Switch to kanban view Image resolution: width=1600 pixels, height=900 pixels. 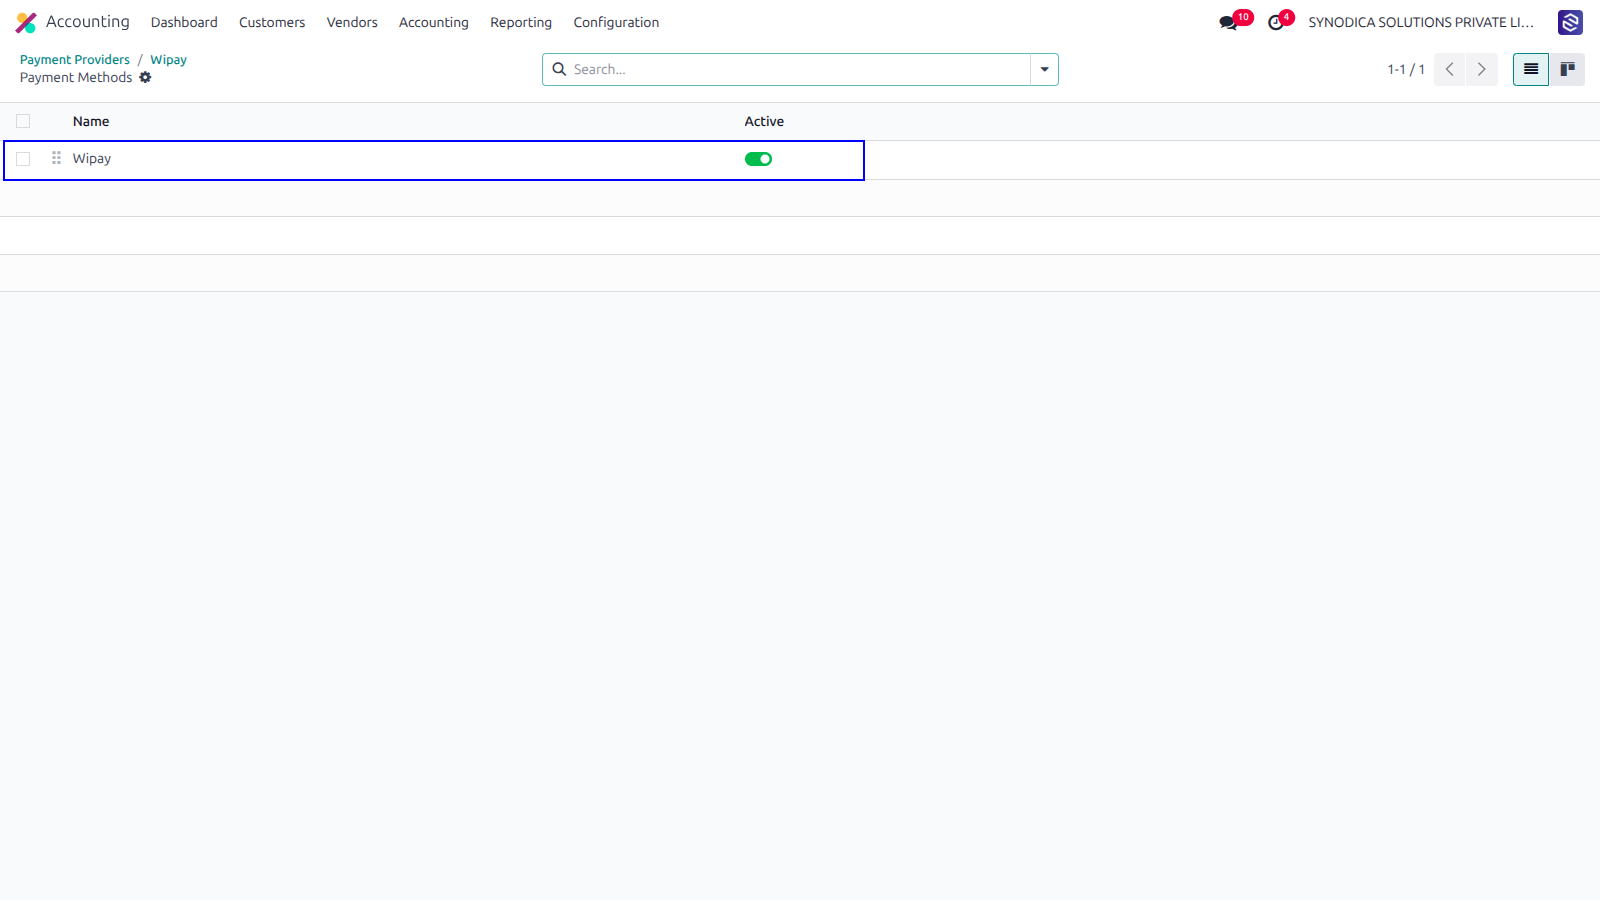coord(1567,69)
